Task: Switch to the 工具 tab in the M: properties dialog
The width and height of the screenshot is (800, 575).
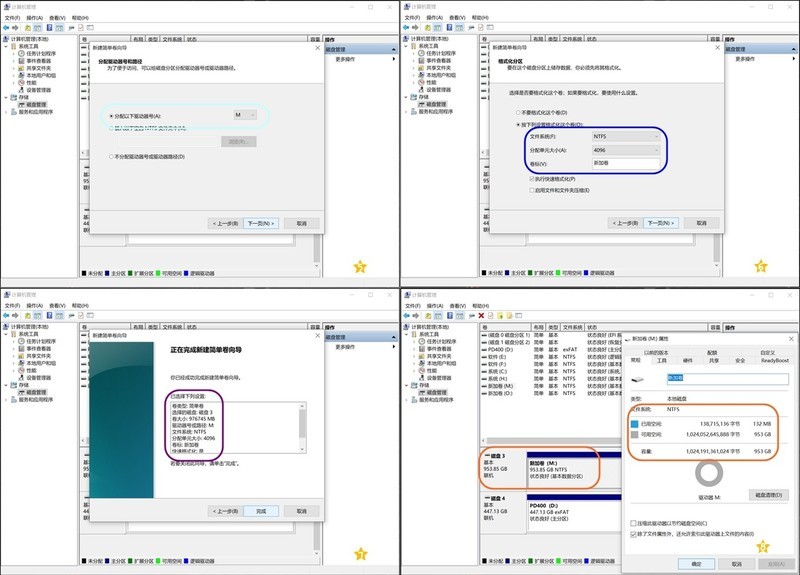Action: coord(662,360)
